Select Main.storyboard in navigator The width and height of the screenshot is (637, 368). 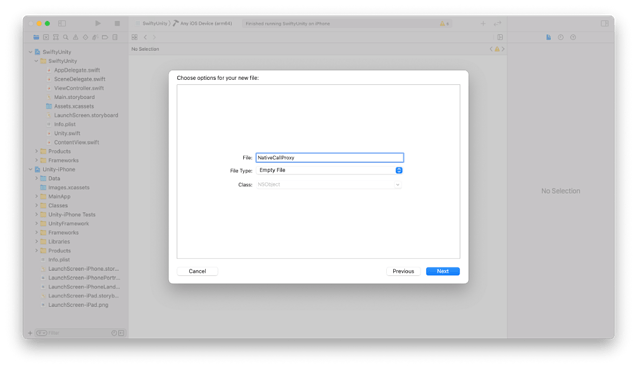pyautogui.click(x=74, y=97)
